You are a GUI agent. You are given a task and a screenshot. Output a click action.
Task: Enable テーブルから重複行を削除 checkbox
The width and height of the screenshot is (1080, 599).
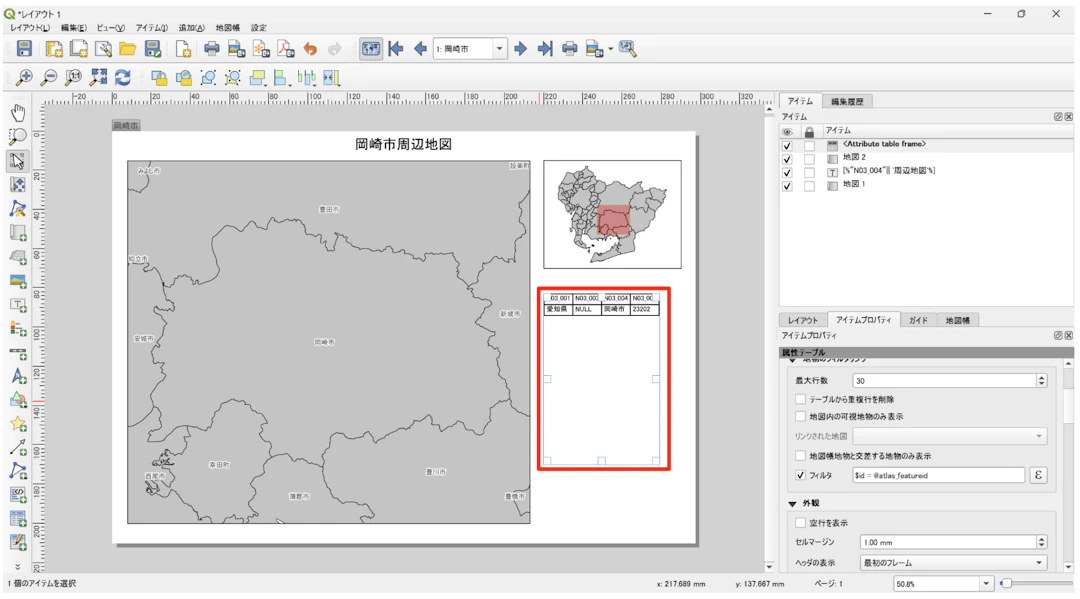tap(801, 399)
